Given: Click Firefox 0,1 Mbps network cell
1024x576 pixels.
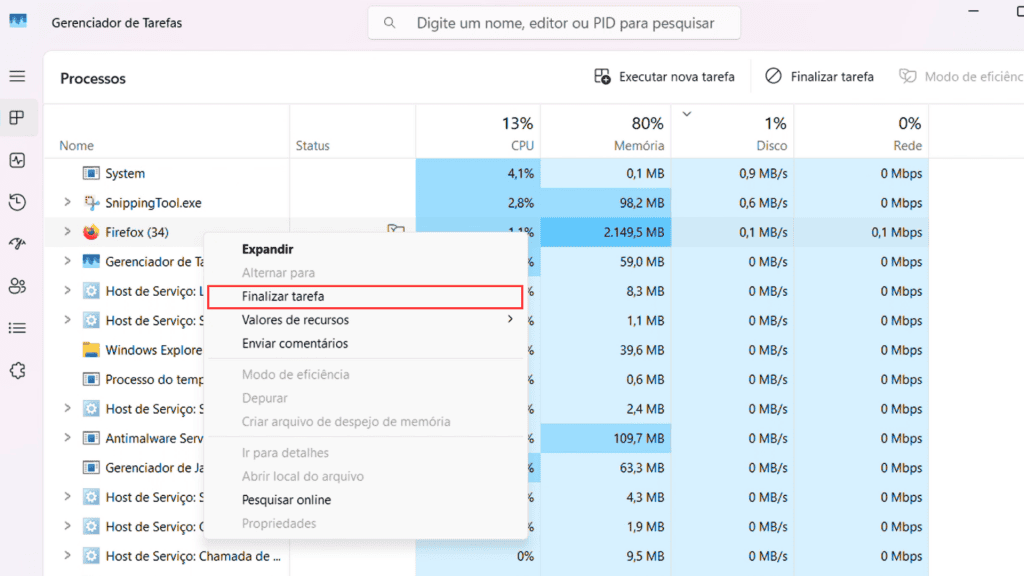Looking at the screenshot, I should [861, 232].
